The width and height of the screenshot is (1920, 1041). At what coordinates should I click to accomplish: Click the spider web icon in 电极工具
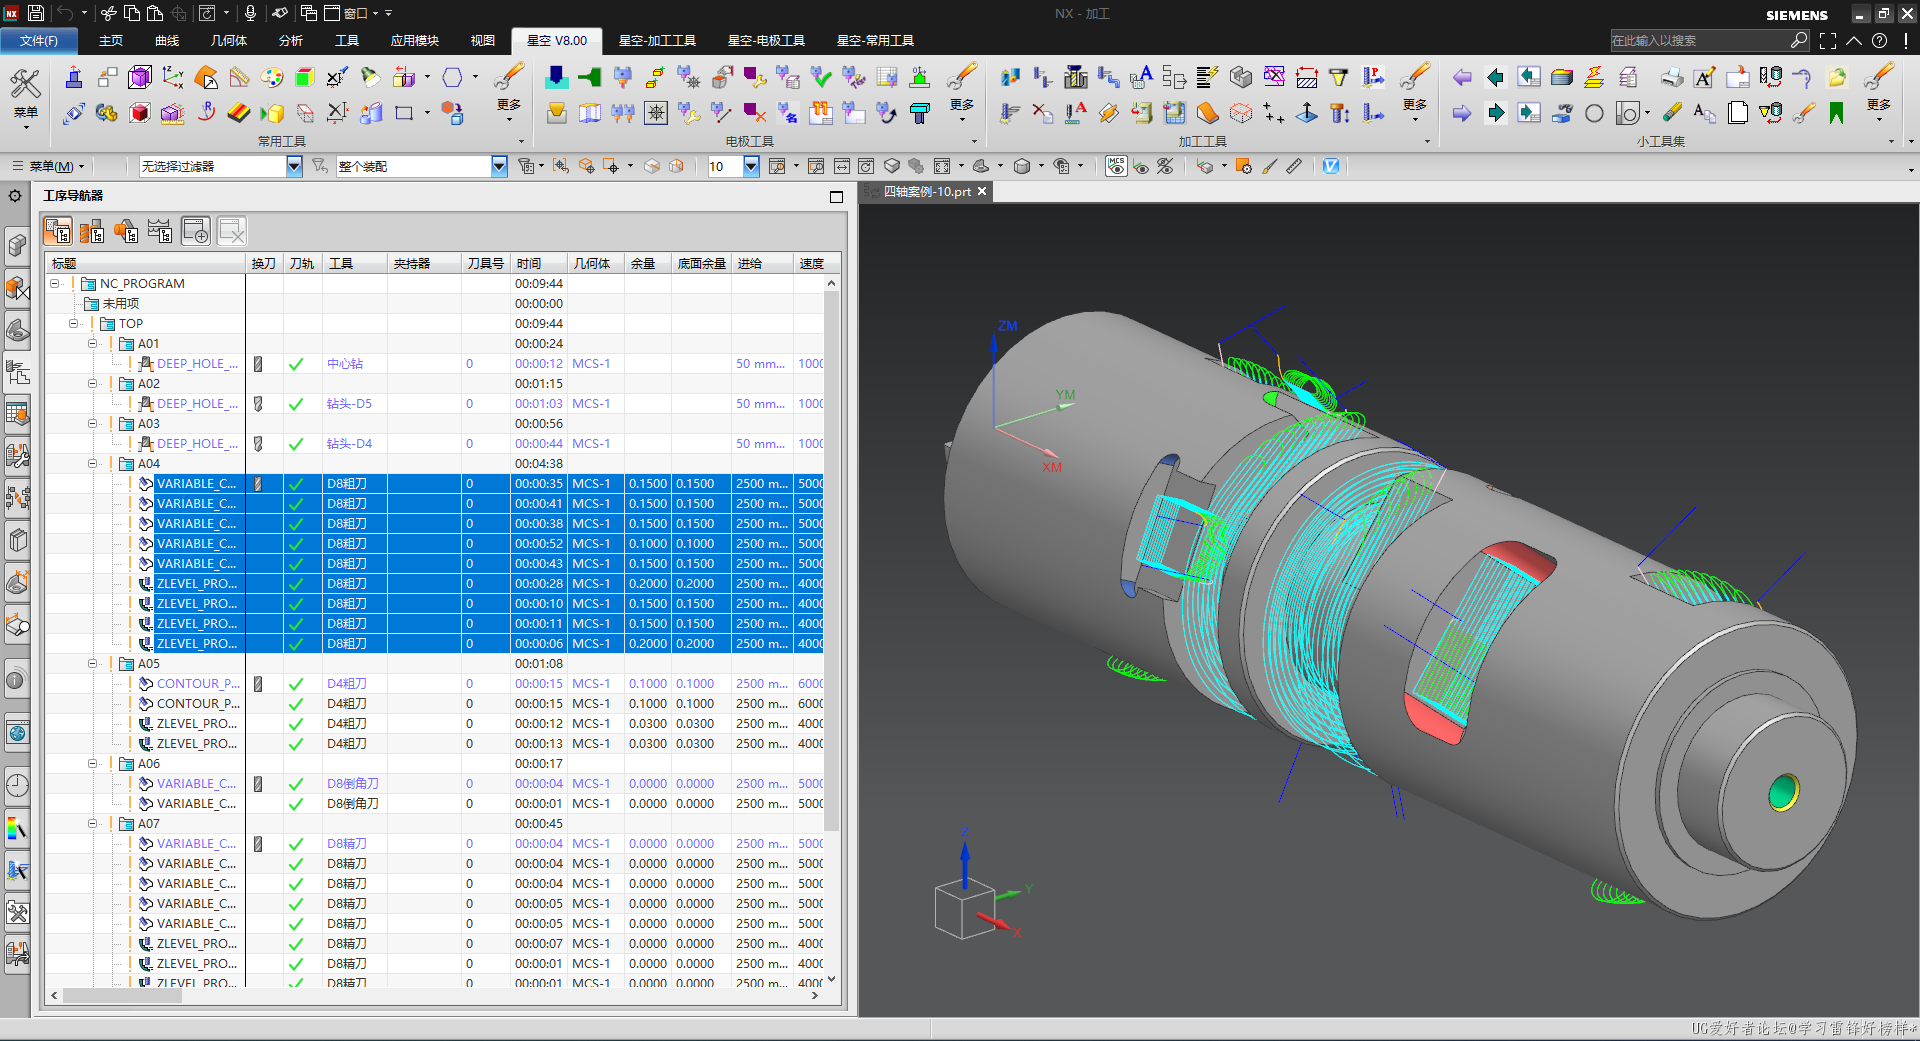click(x=656, y=113)
